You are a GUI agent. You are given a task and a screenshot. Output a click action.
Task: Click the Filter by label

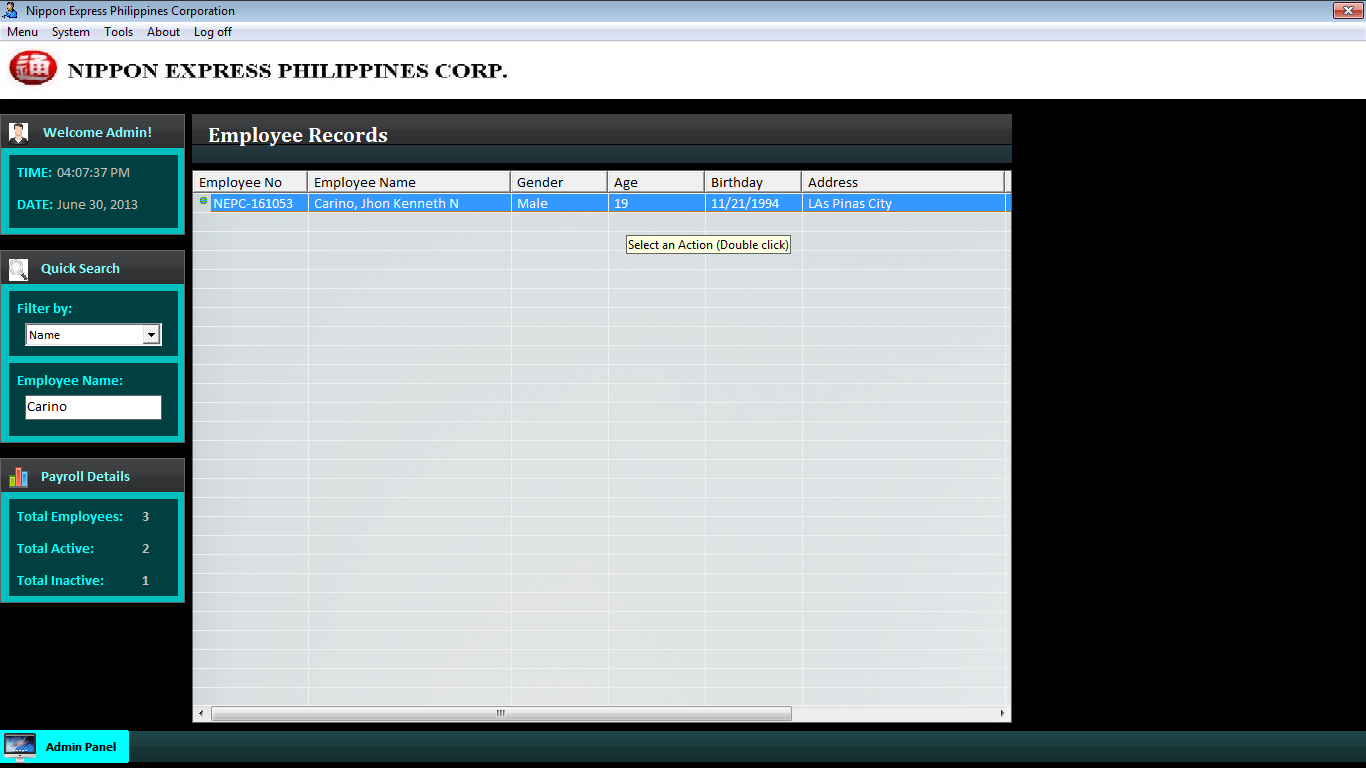44,308
